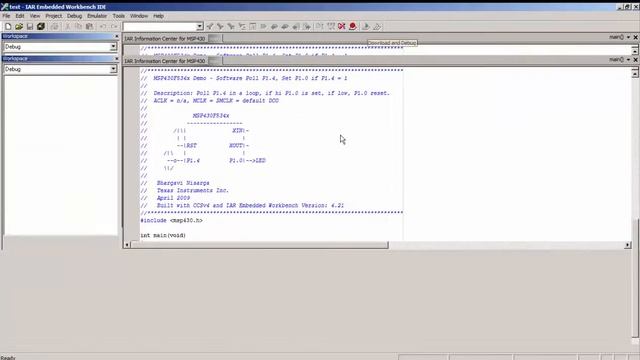Click the 'Texas Instruments Inc.' comment
Viewport: 640px width, 360px height.
pyautogui.click(x=193, y=191)
